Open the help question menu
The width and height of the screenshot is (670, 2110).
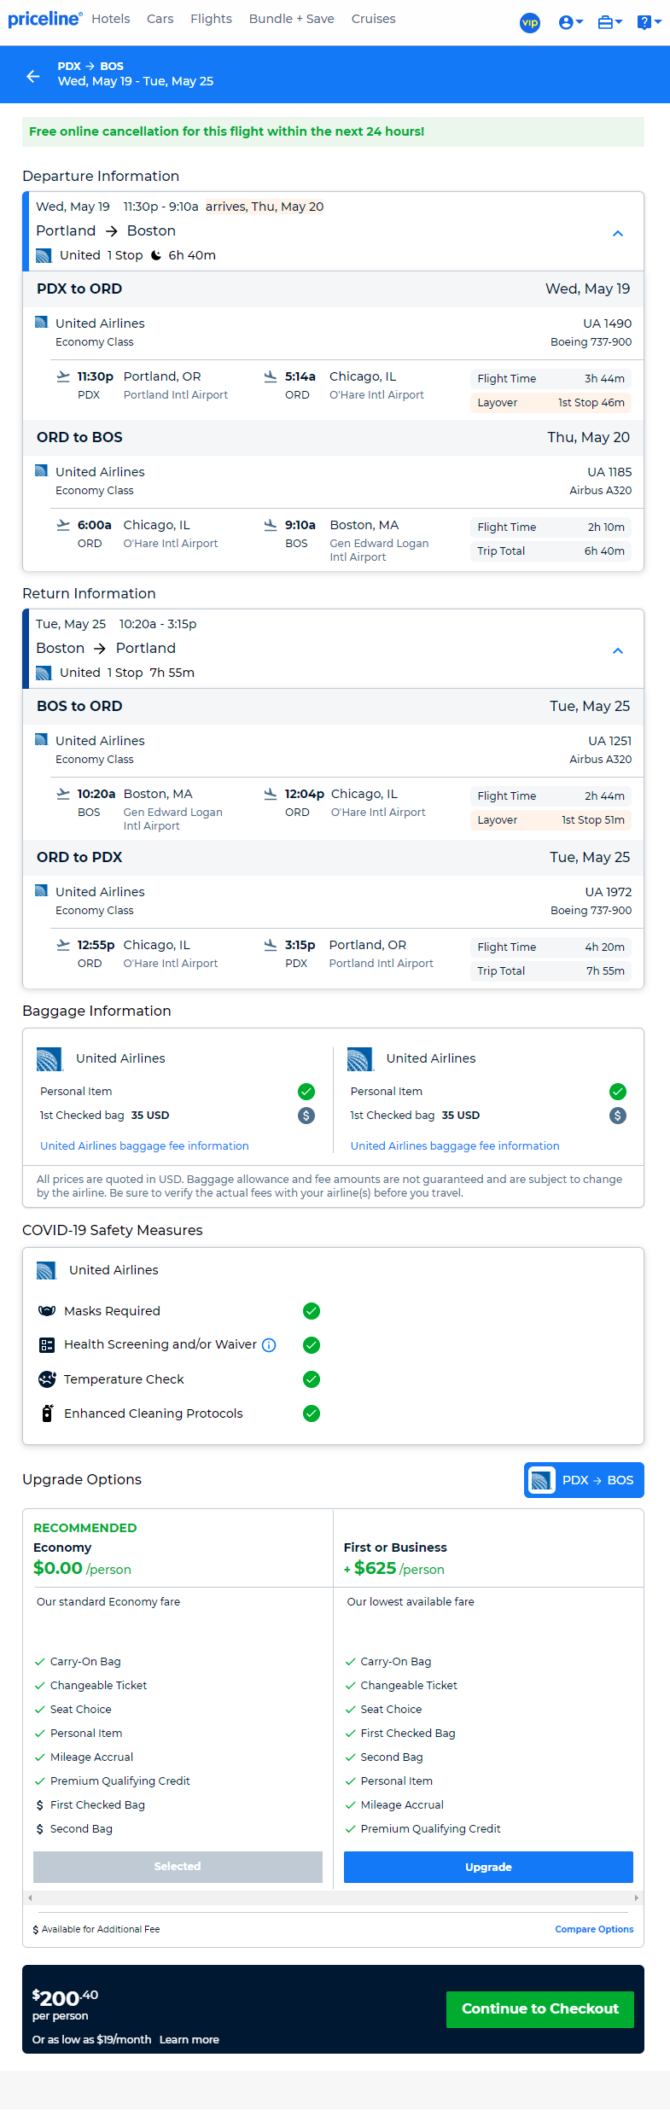pyautogui.click(x=648, y=22)
